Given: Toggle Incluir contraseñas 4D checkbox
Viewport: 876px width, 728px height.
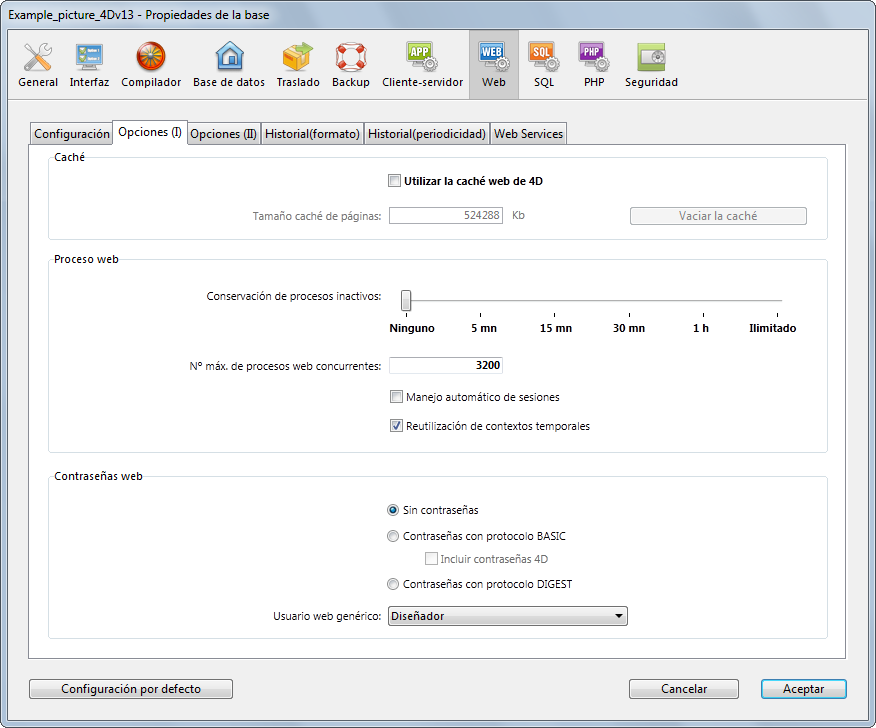Looking at the screenshot, I should 431,559.
